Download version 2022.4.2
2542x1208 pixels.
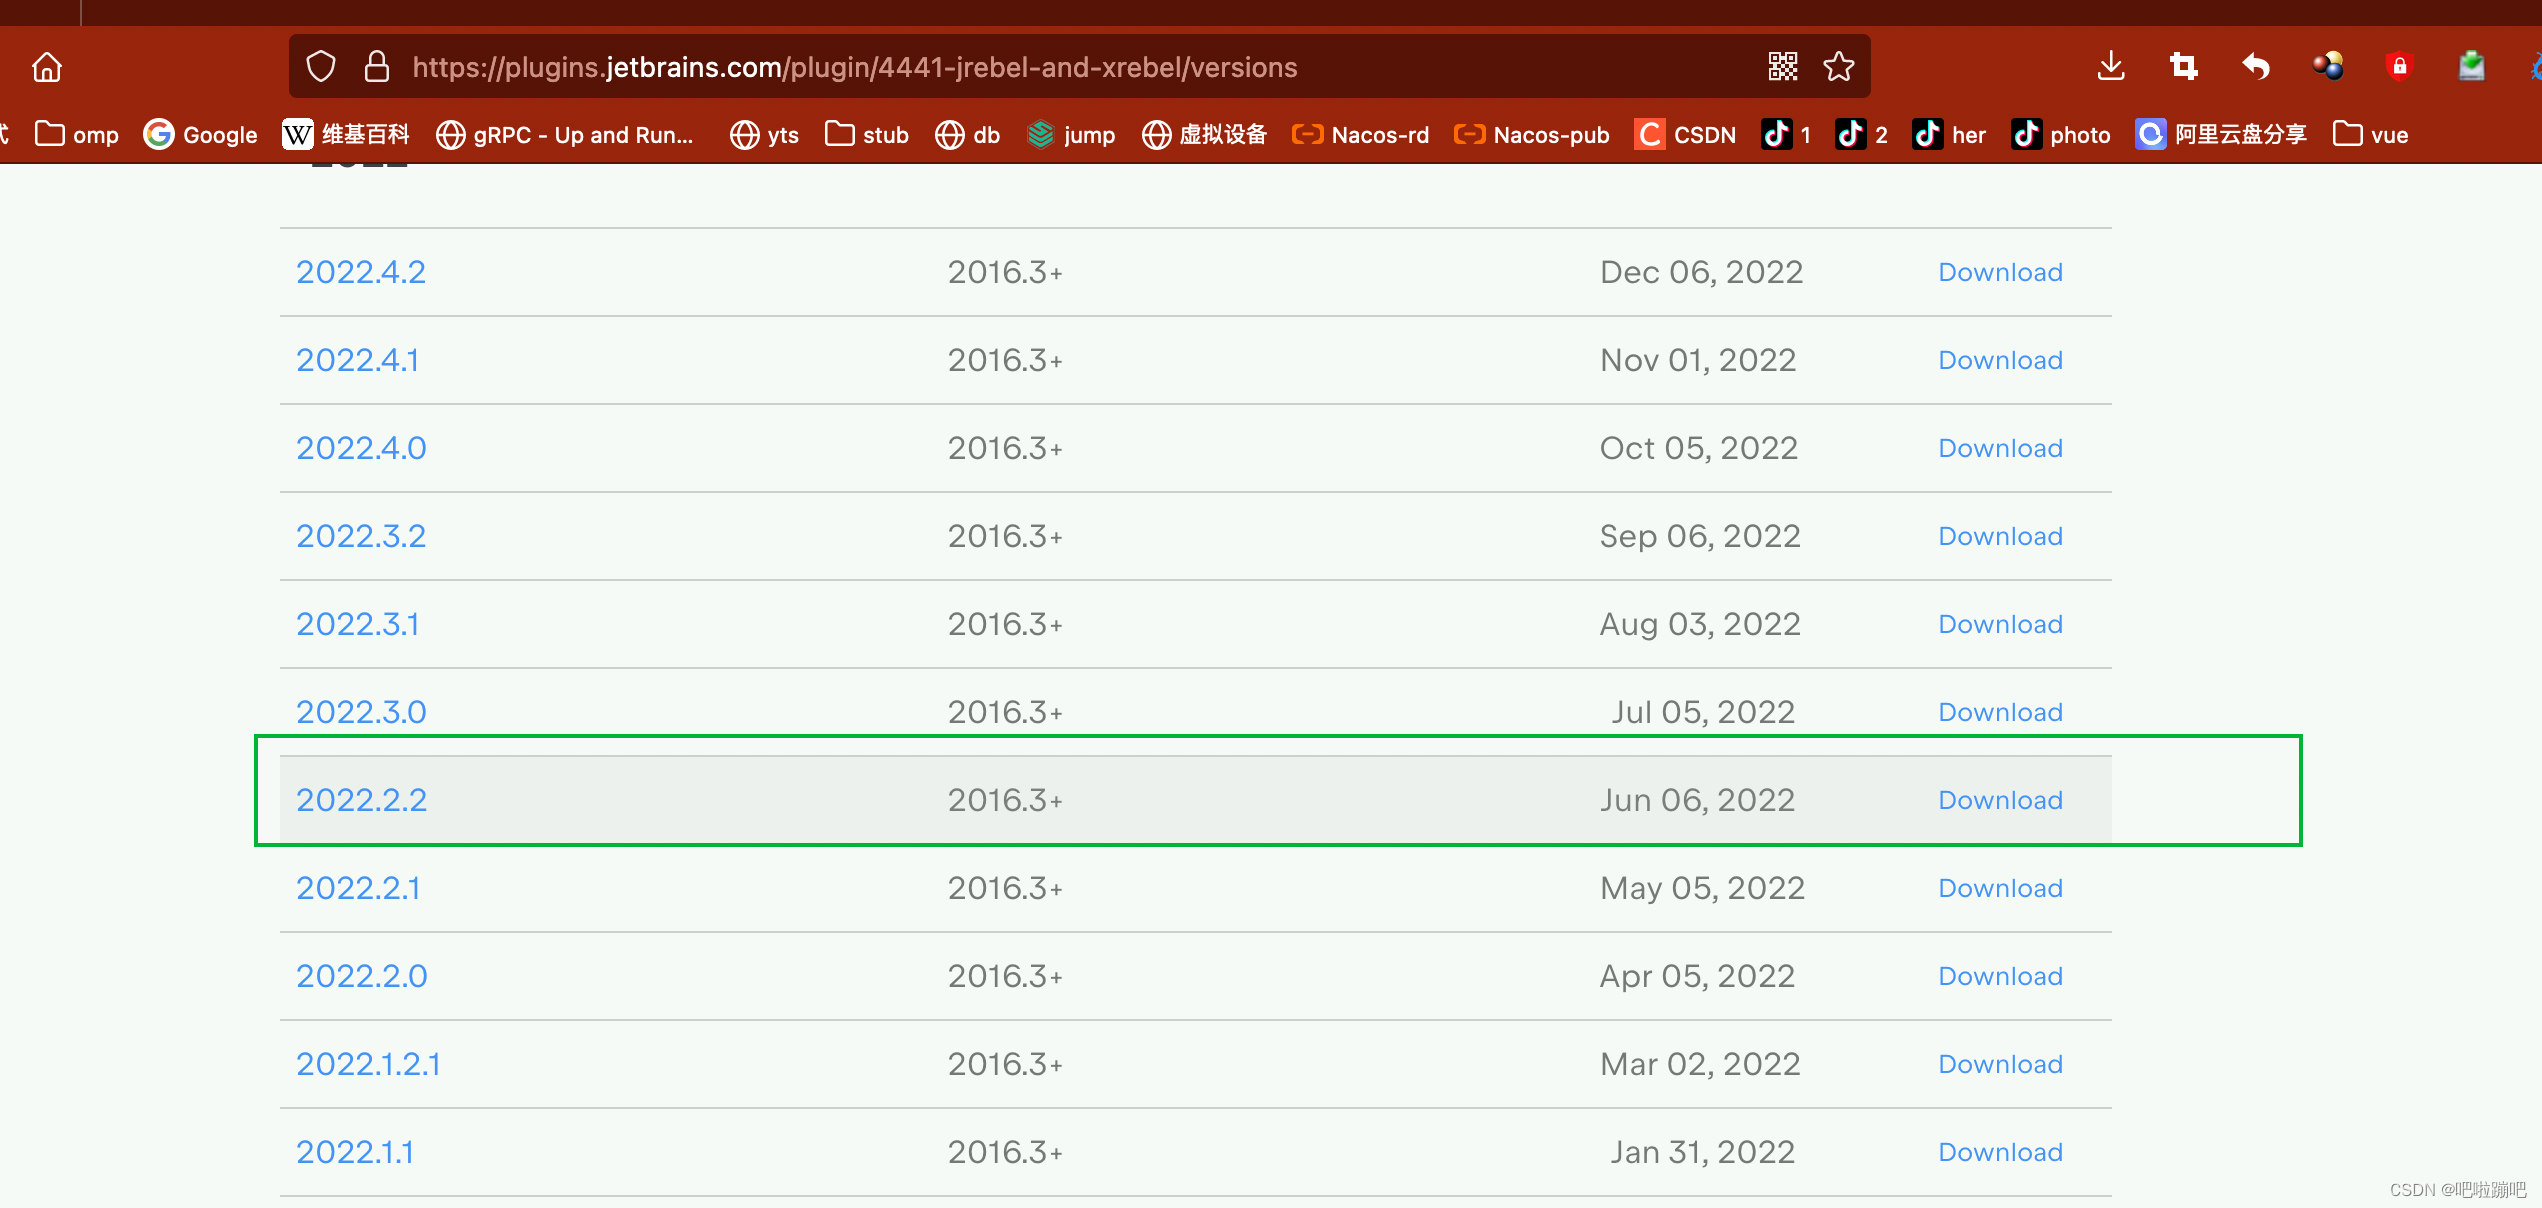click(x=2000, y=272)
